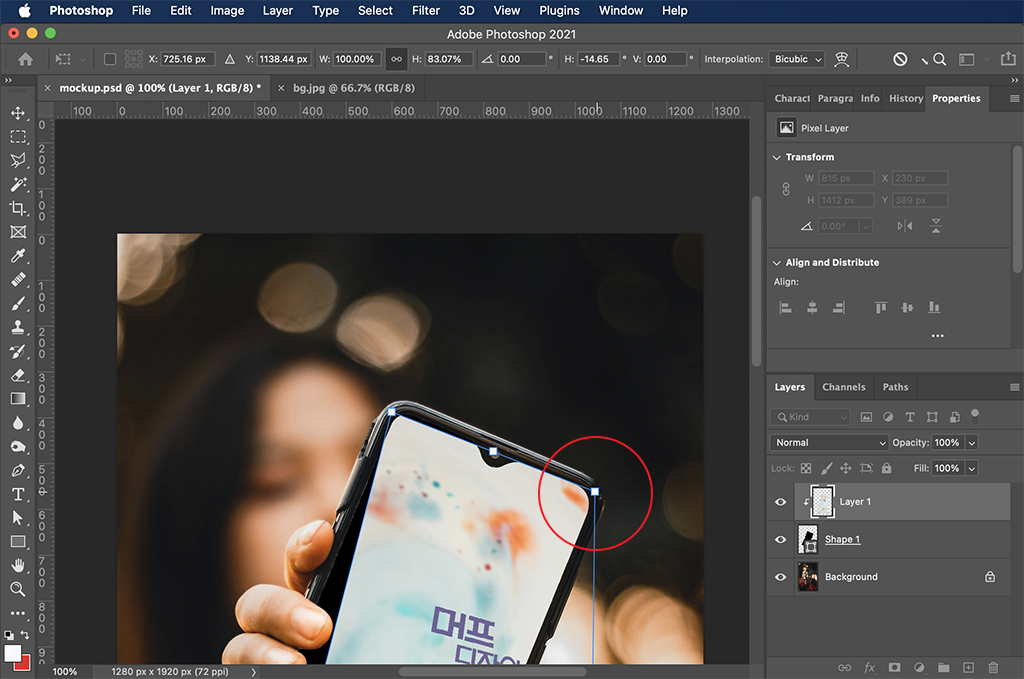Hide the Shape 1 layer

tap(780, 539)
